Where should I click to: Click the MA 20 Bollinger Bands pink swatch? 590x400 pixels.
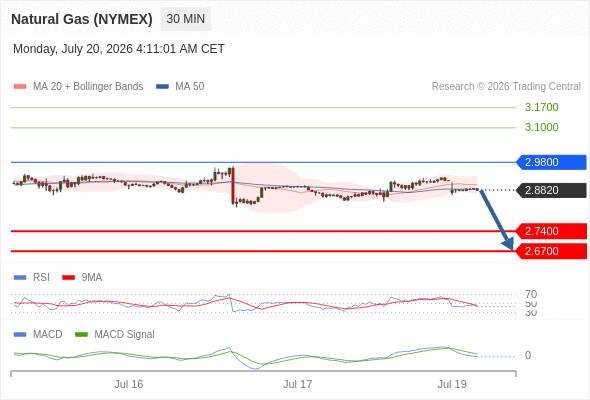click(x=20, y=87)
